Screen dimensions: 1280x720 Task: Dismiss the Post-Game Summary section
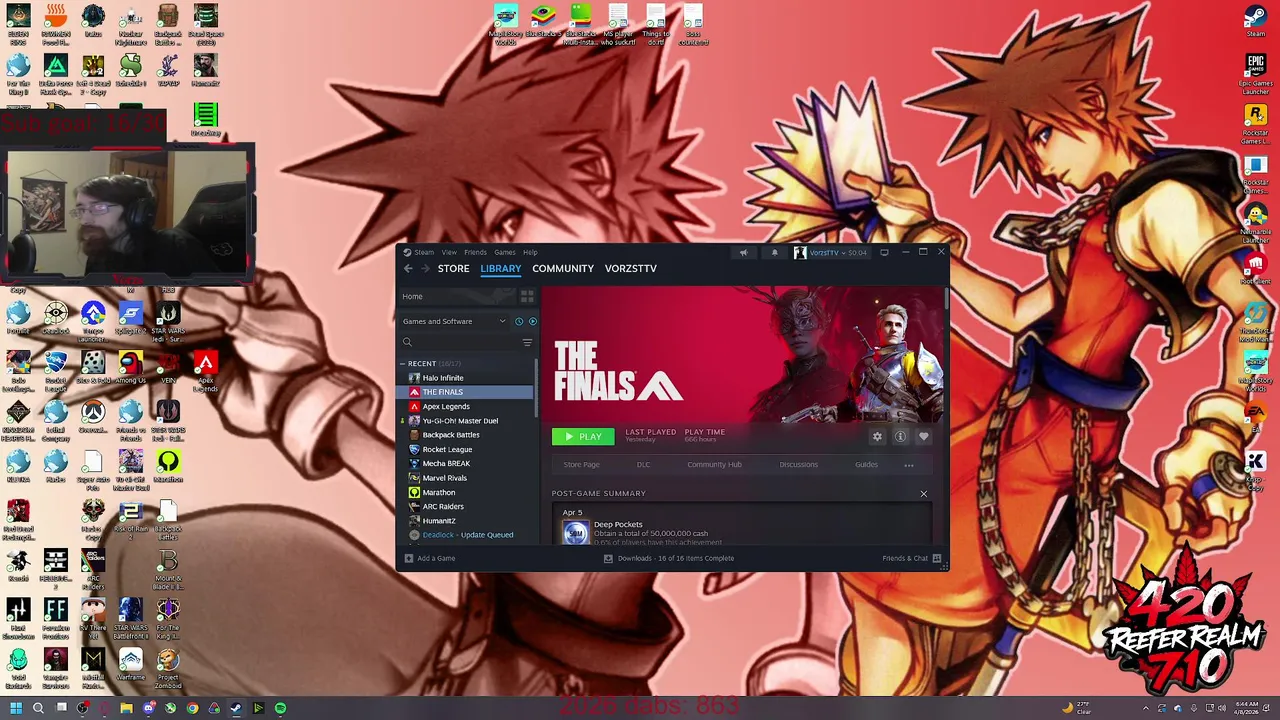click(923, 494)
